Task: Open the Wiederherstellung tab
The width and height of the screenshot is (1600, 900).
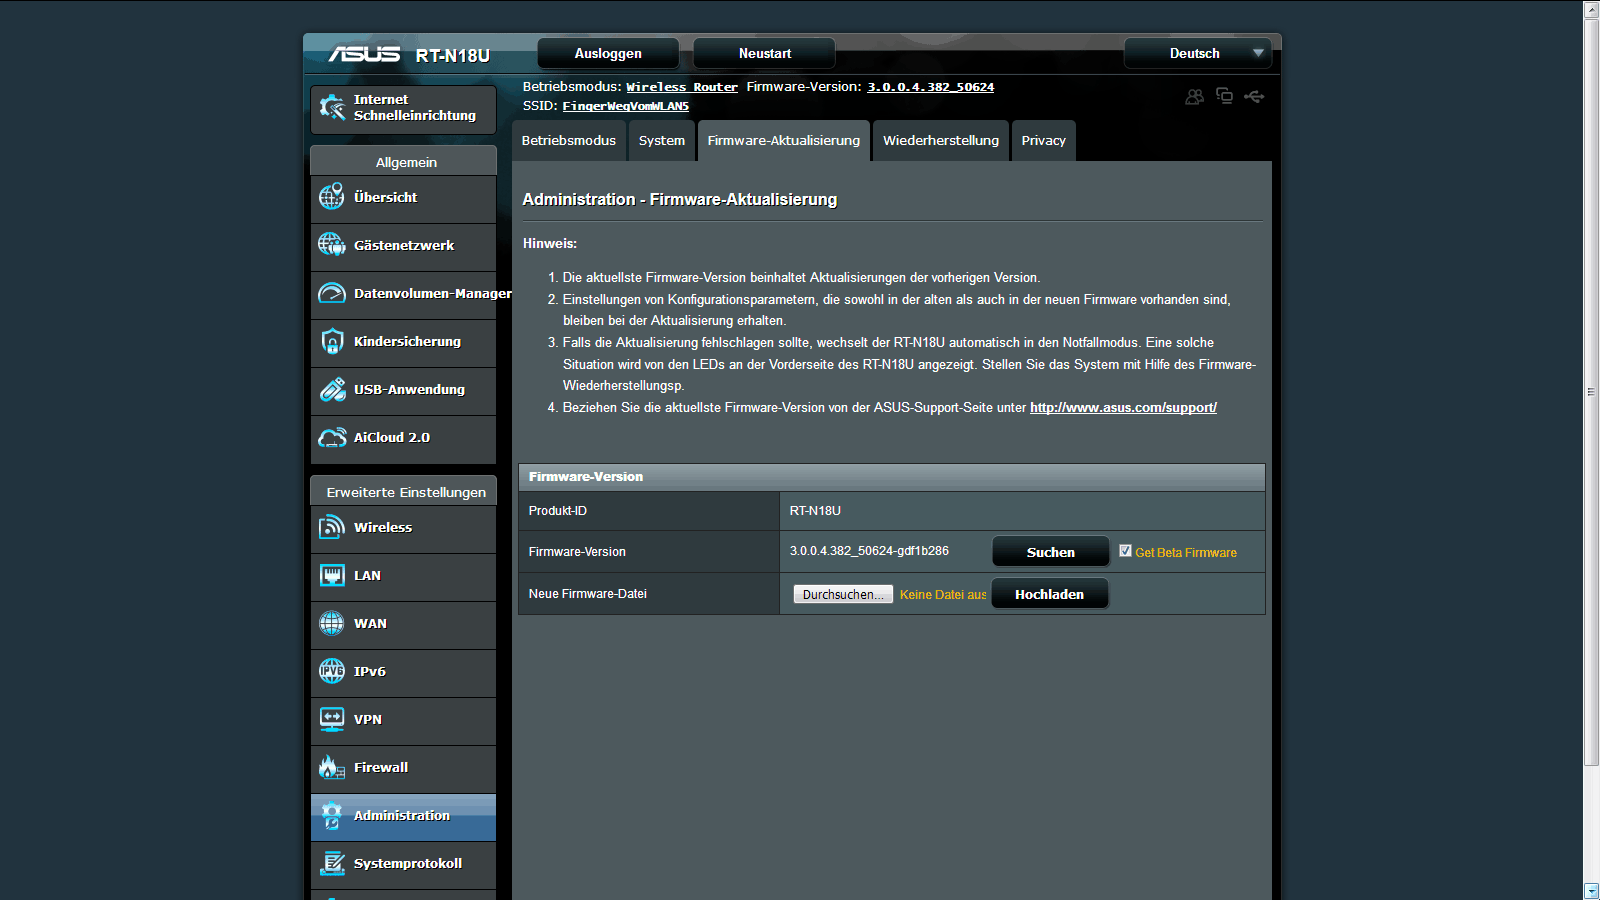Action: pos(941,141)
